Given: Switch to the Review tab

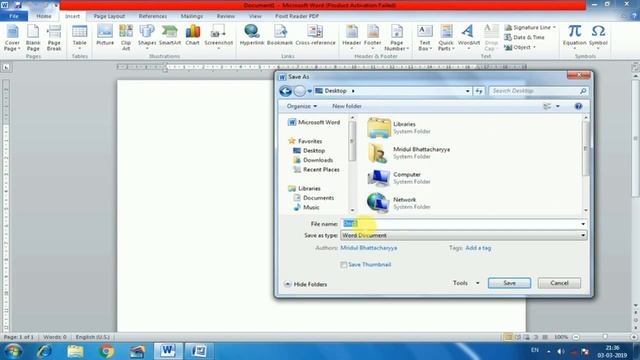Looking at the screenshot, I should tap(225, 16).
